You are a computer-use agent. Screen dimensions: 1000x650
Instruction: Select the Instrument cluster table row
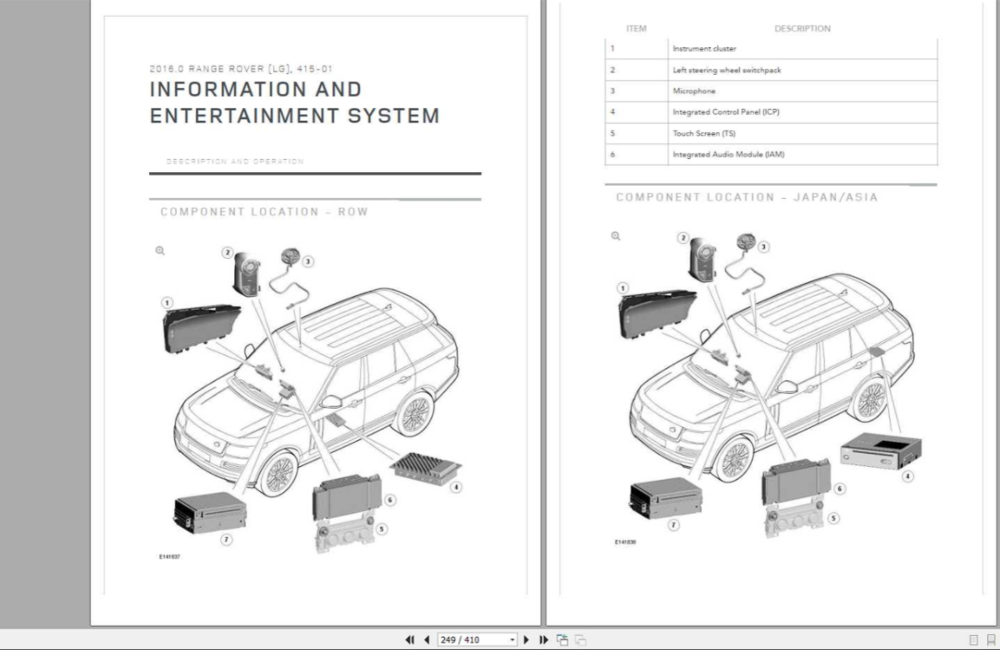(x=771, y=48)
